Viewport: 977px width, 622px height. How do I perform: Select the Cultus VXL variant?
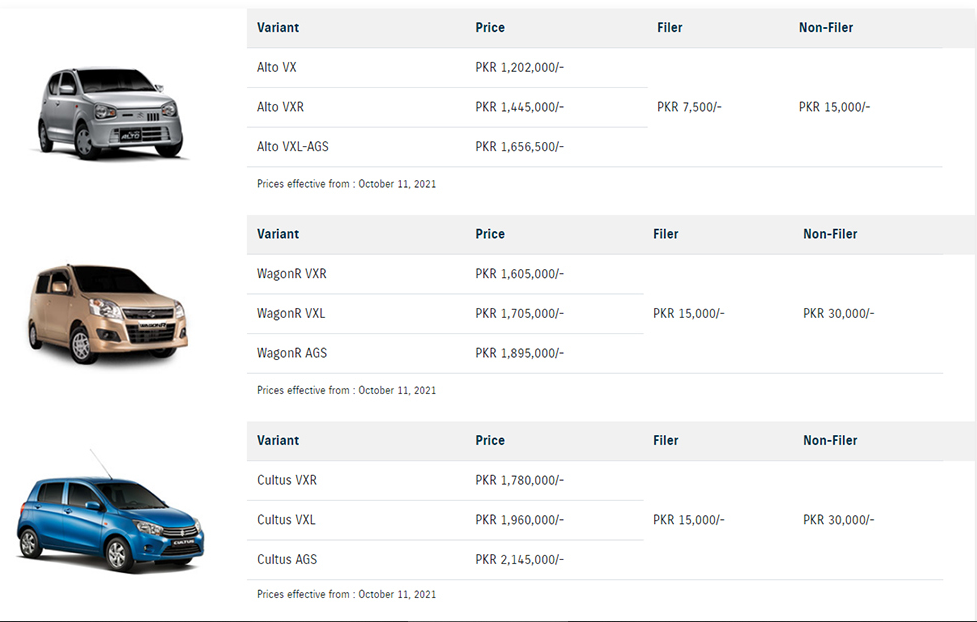point(286,520)
